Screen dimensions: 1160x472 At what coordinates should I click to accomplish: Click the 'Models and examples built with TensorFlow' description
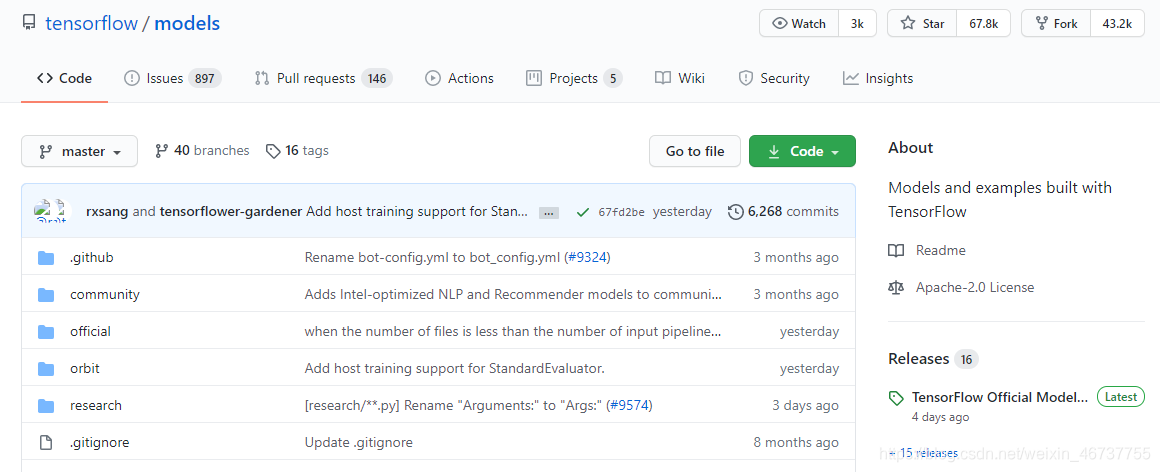[1000, 200]
